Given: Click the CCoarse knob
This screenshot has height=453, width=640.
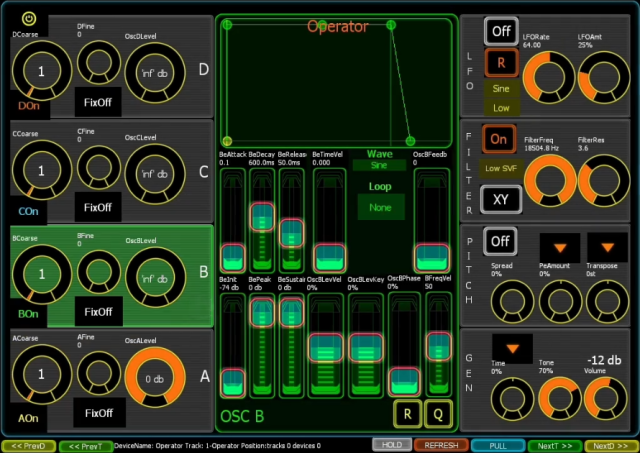Looking at the screenshot, I should point(41,170).
